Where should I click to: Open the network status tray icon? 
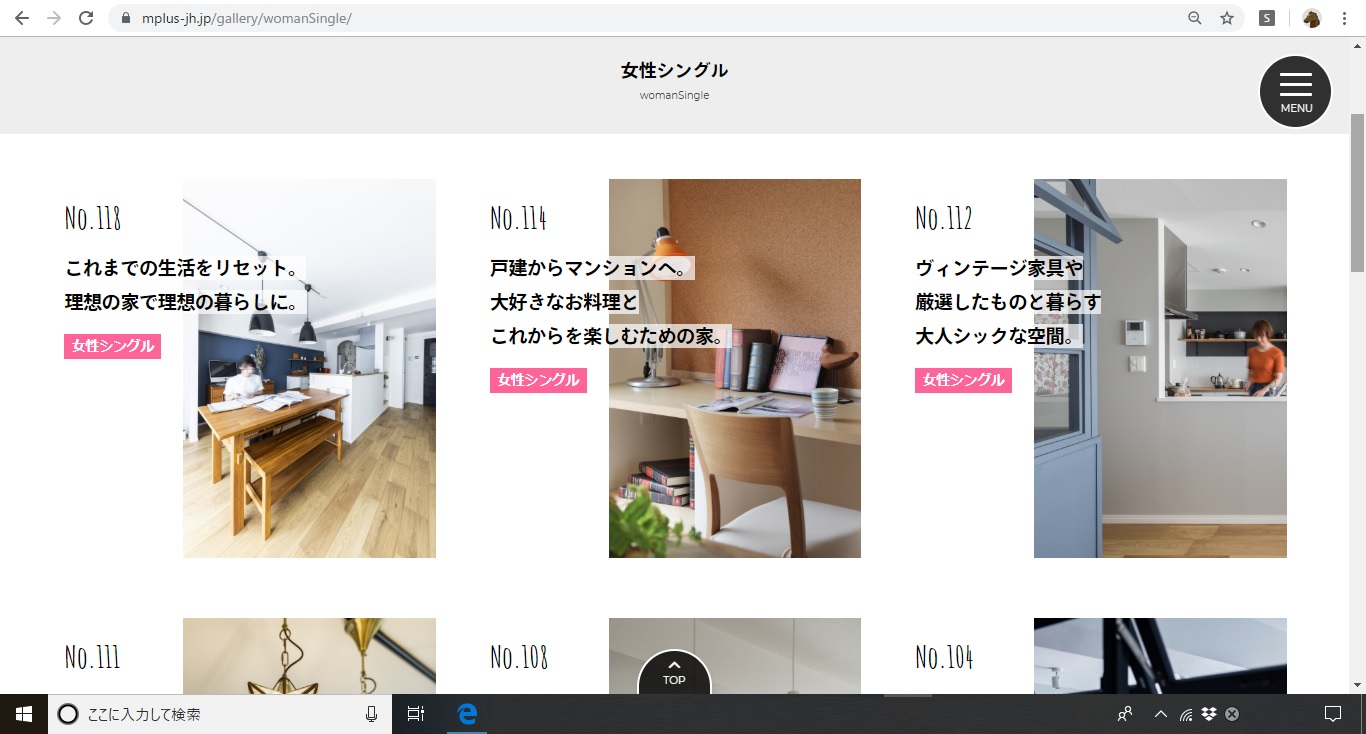(x=1186, y=714)
